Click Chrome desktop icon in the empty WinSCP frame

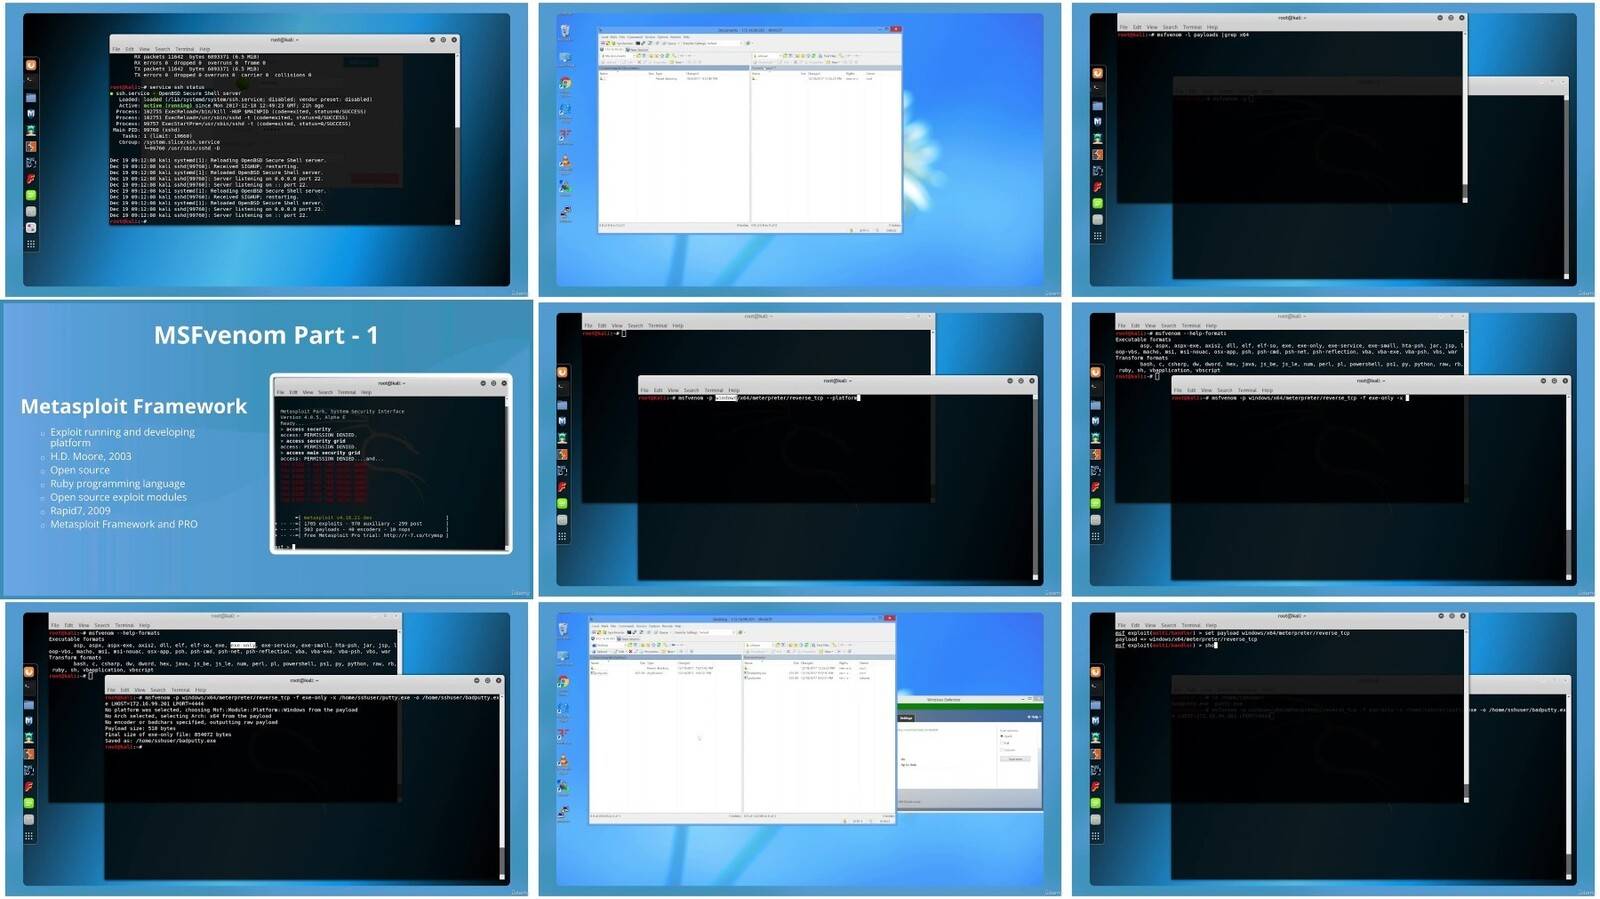565,84
